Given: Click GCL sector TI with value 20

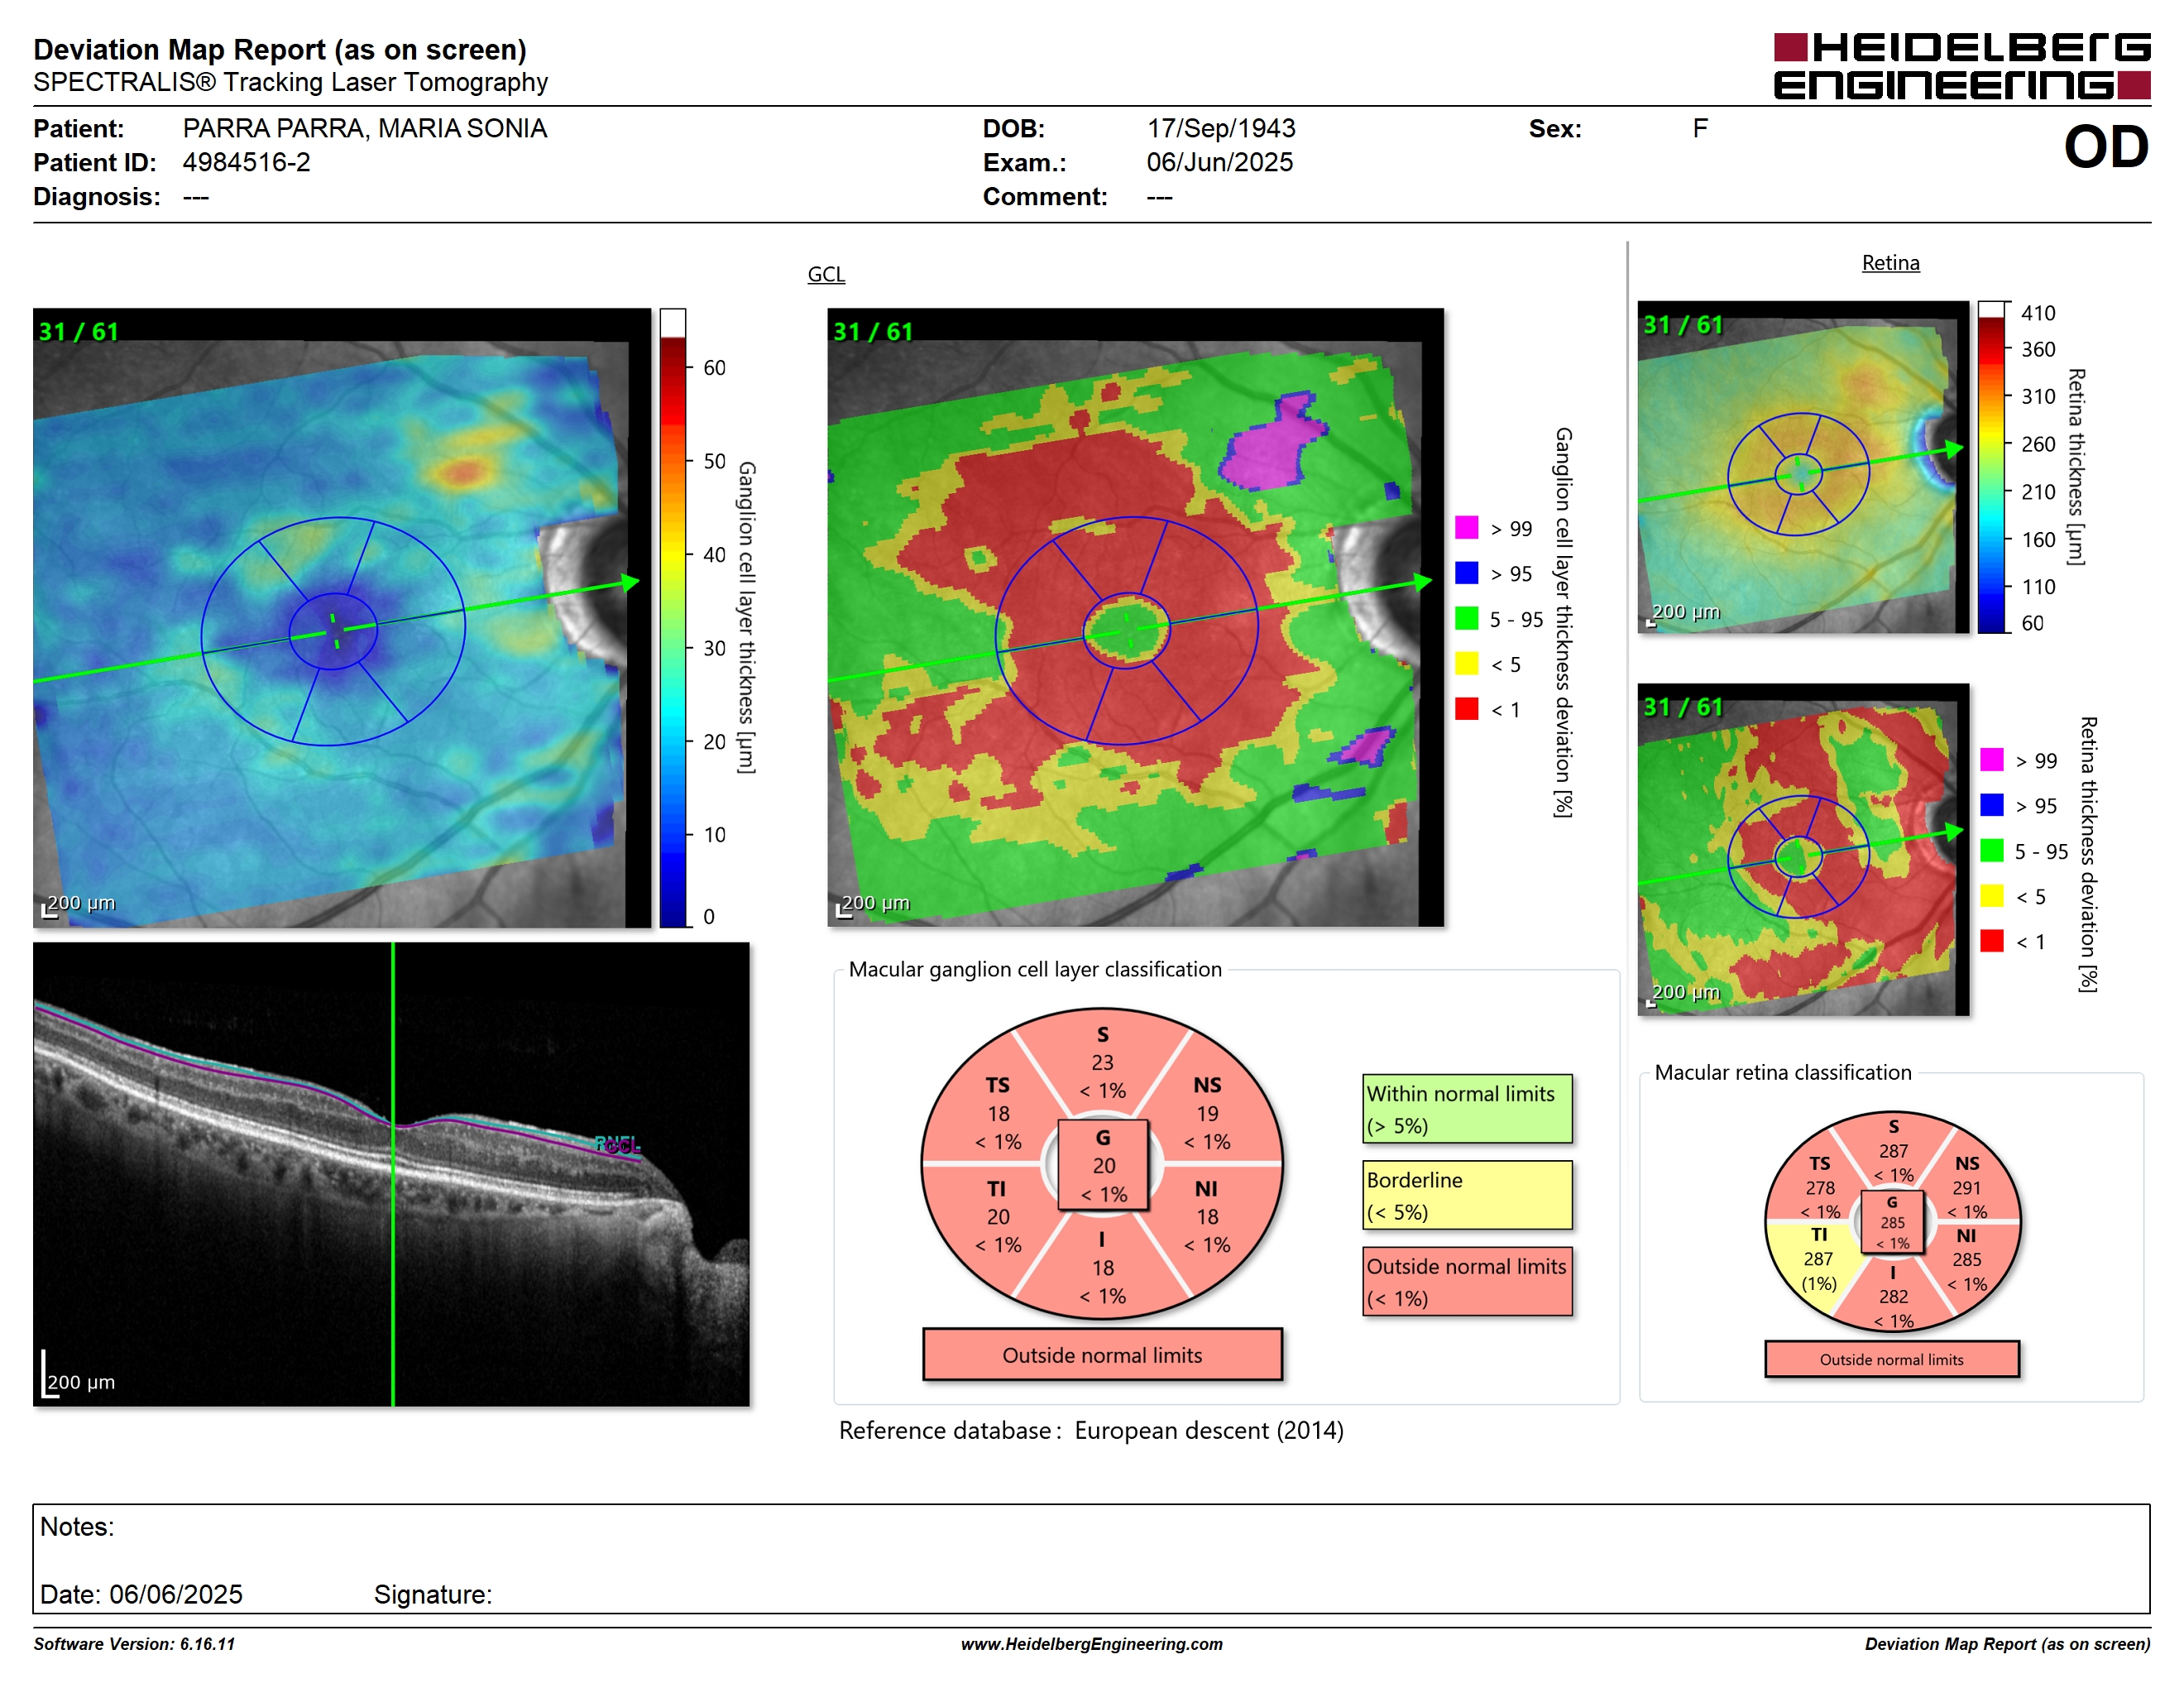Looking at the screenshot, I should coord(998,1217).
